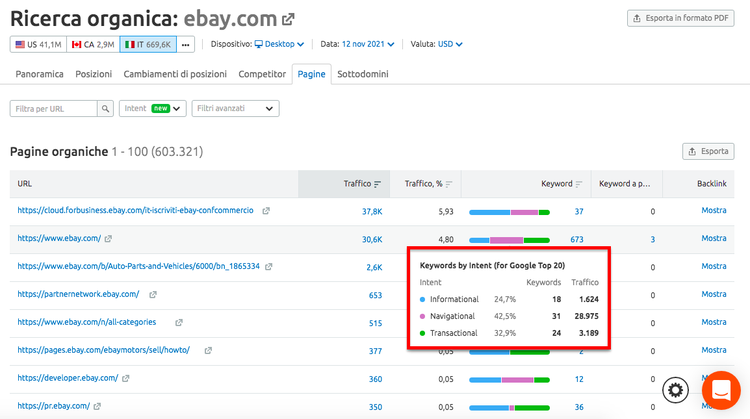Select IT 669,6K database
The height and width of the screenshot is (419, 750).
[148, 44]
